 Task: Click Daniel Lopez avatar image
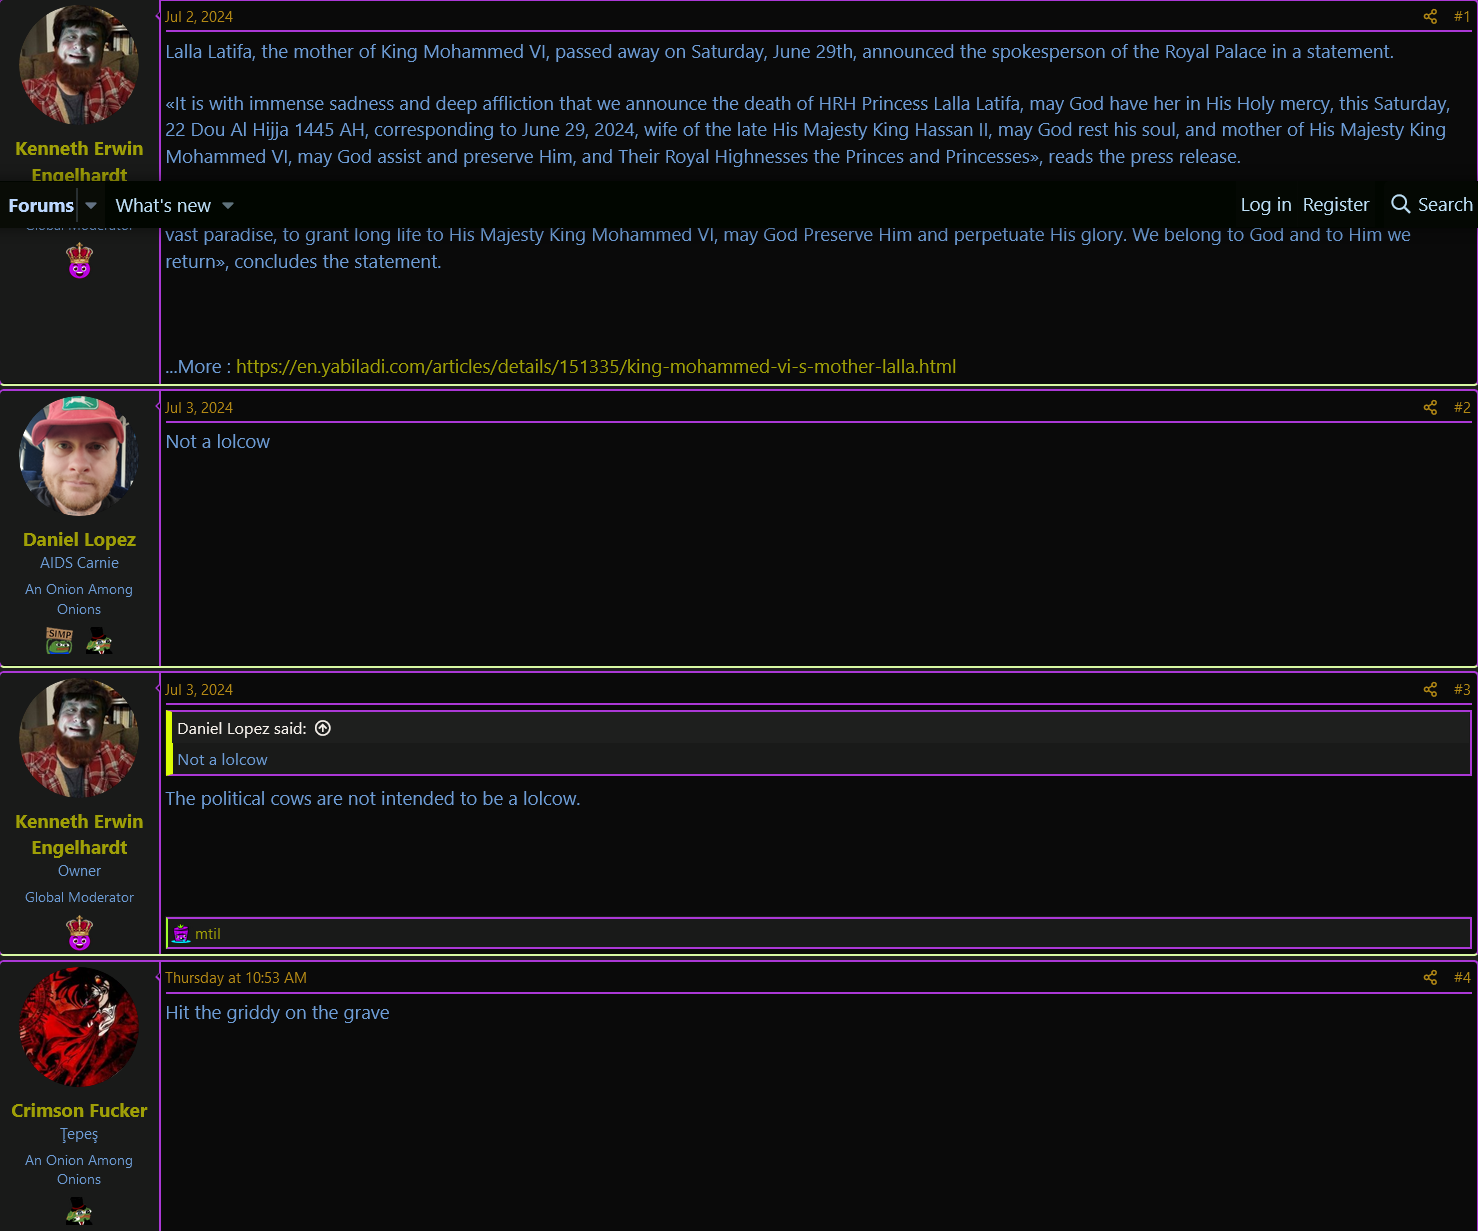pyautogui.click(x=79, y=456)
